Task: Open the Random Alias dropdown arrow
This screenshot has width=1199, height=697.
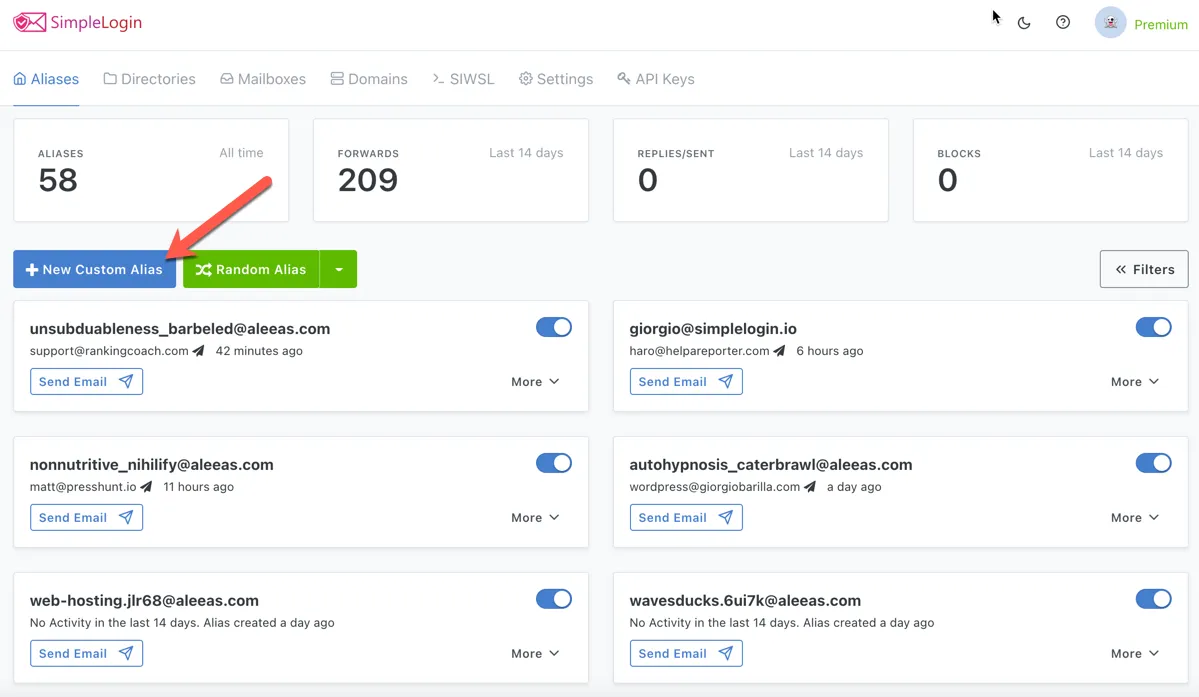Action: coord(338,269)
